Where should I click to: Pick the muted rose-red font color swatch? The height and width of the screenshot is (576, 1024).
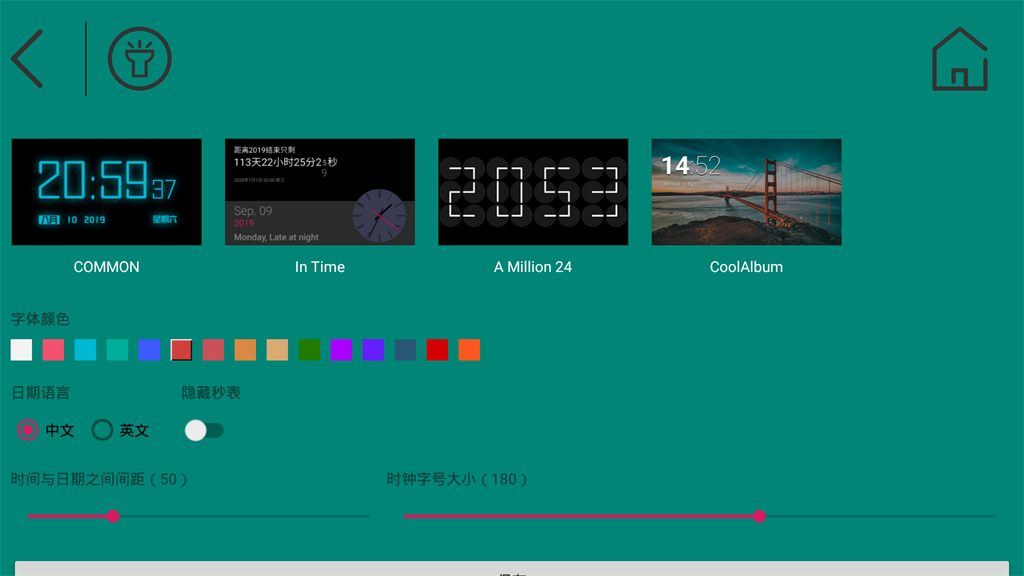tap(214, 350)
